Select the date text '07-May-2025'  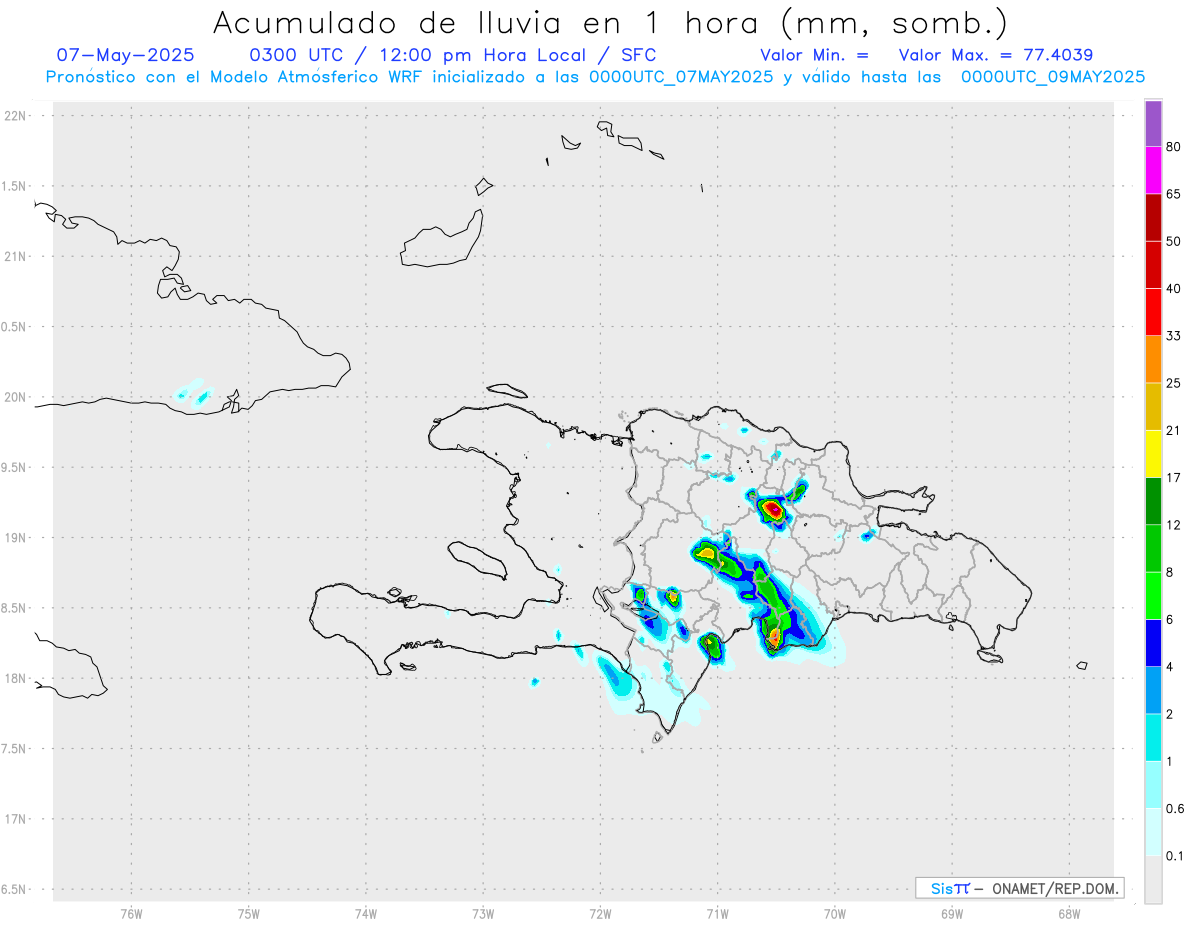pyautogui.click(x=125, y=55)
